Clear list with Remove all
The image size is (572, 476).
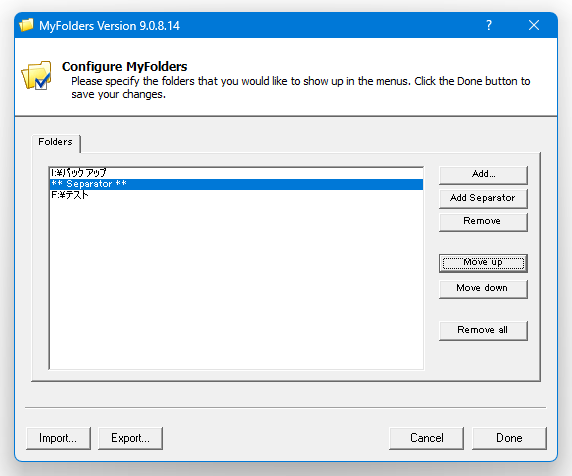coord(483,330)
